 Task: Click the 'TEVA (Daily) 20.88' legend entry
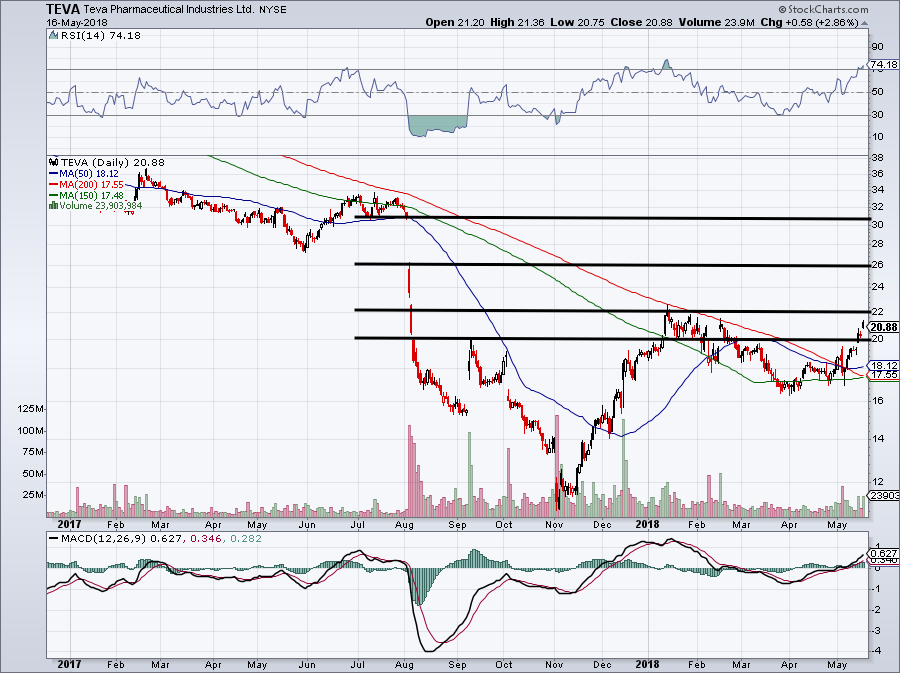(x=112, y=162)
